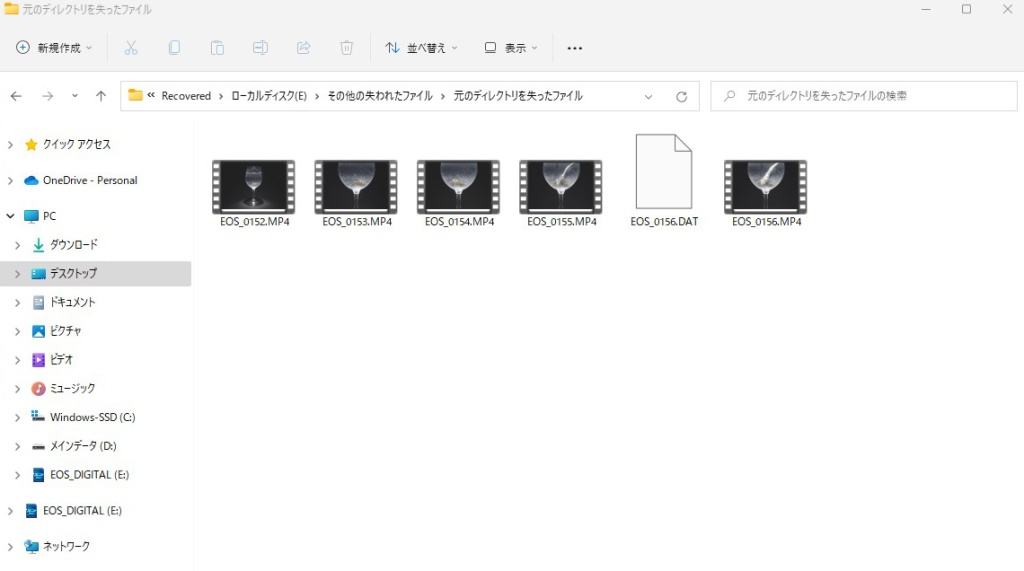The height and width of the screenshot is (571, 1024).
Task: Refresh the current folder view
Action: click(681, 97)
